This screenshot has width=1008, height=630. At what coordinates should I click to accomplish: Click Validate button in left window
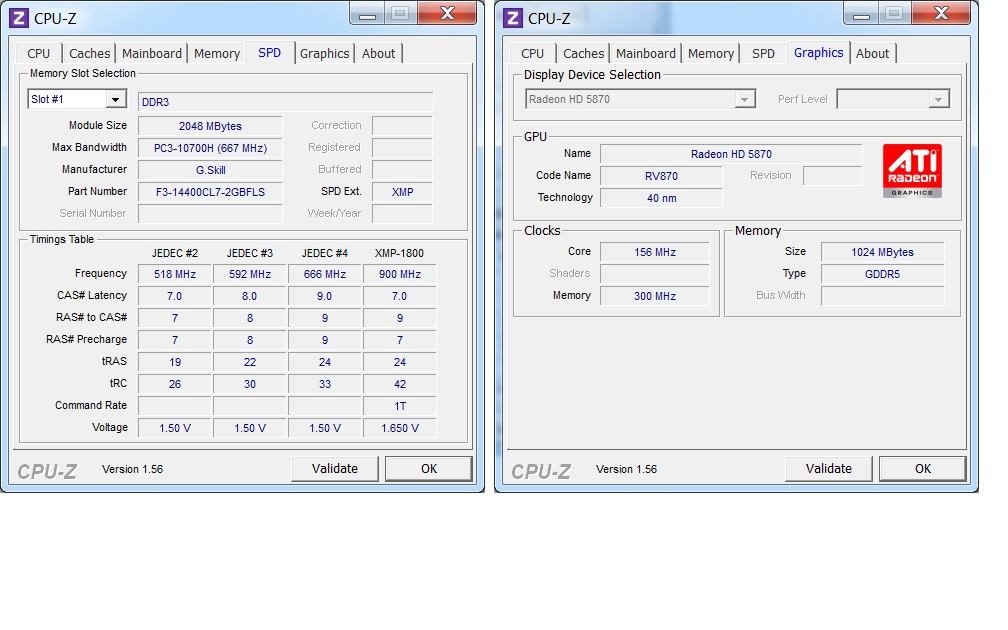click(334, 469)
